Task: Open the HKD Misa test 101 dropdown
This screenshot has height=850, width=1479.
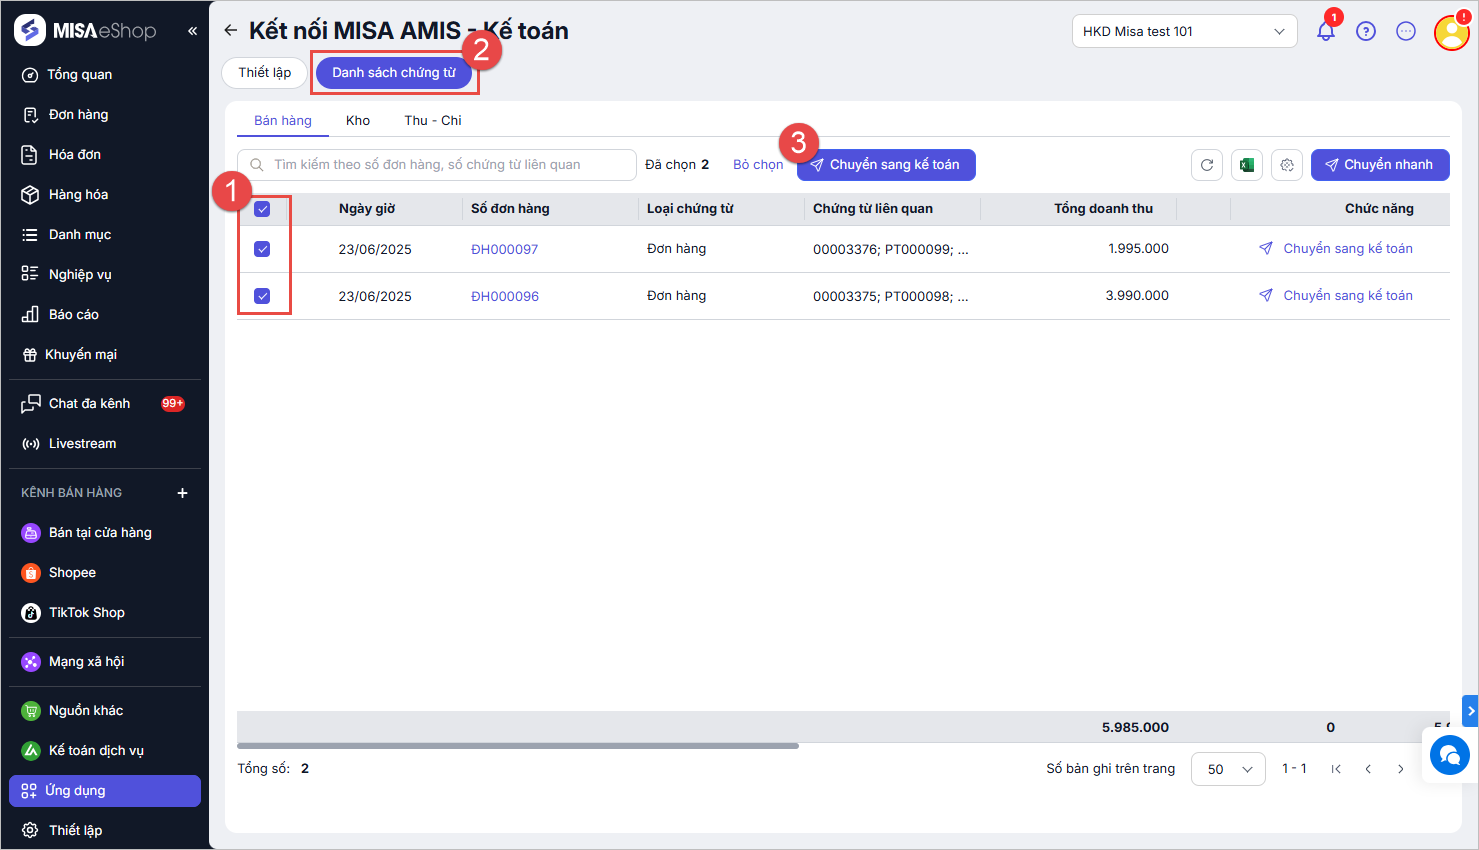Action: pyautogui.click(x=1184, y=32)
